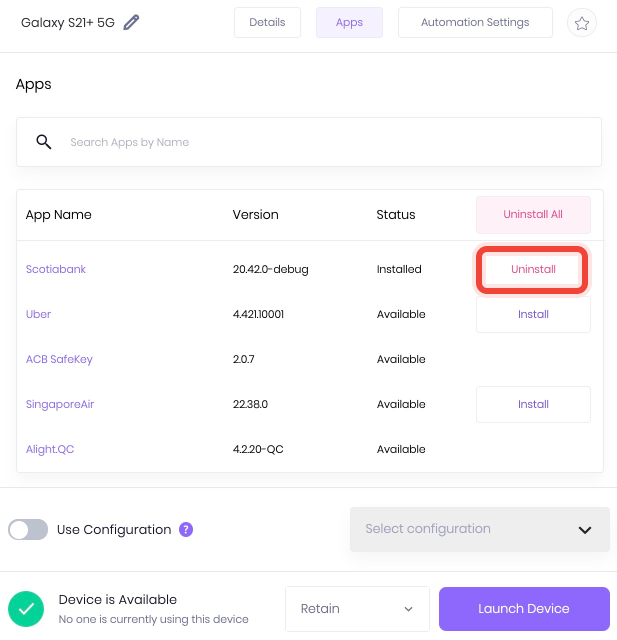Image resolution: width=617 pixels, height=640 pixels.
Task: Click the Device is Available text
Action: click(118, 600)
